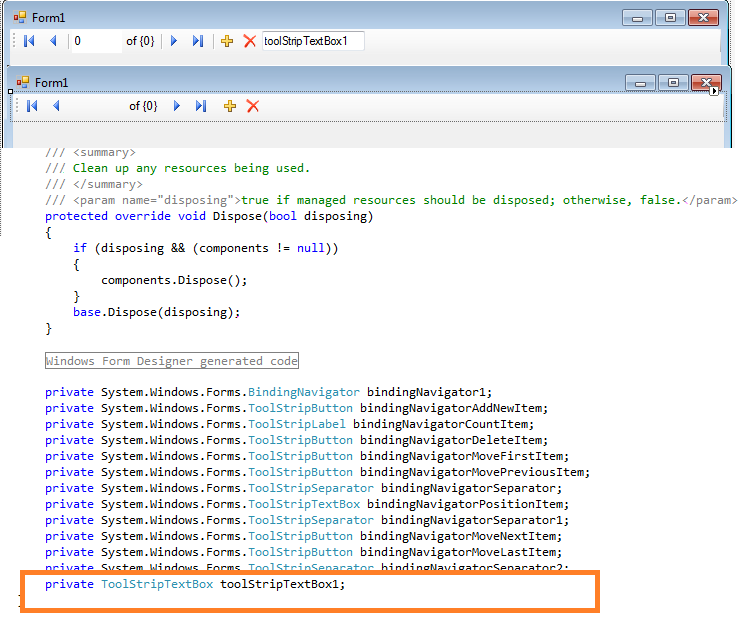Click empty position field in lower Form1 navigator
The height and width of the screenshot is (627, 745).
coord(98,106)
